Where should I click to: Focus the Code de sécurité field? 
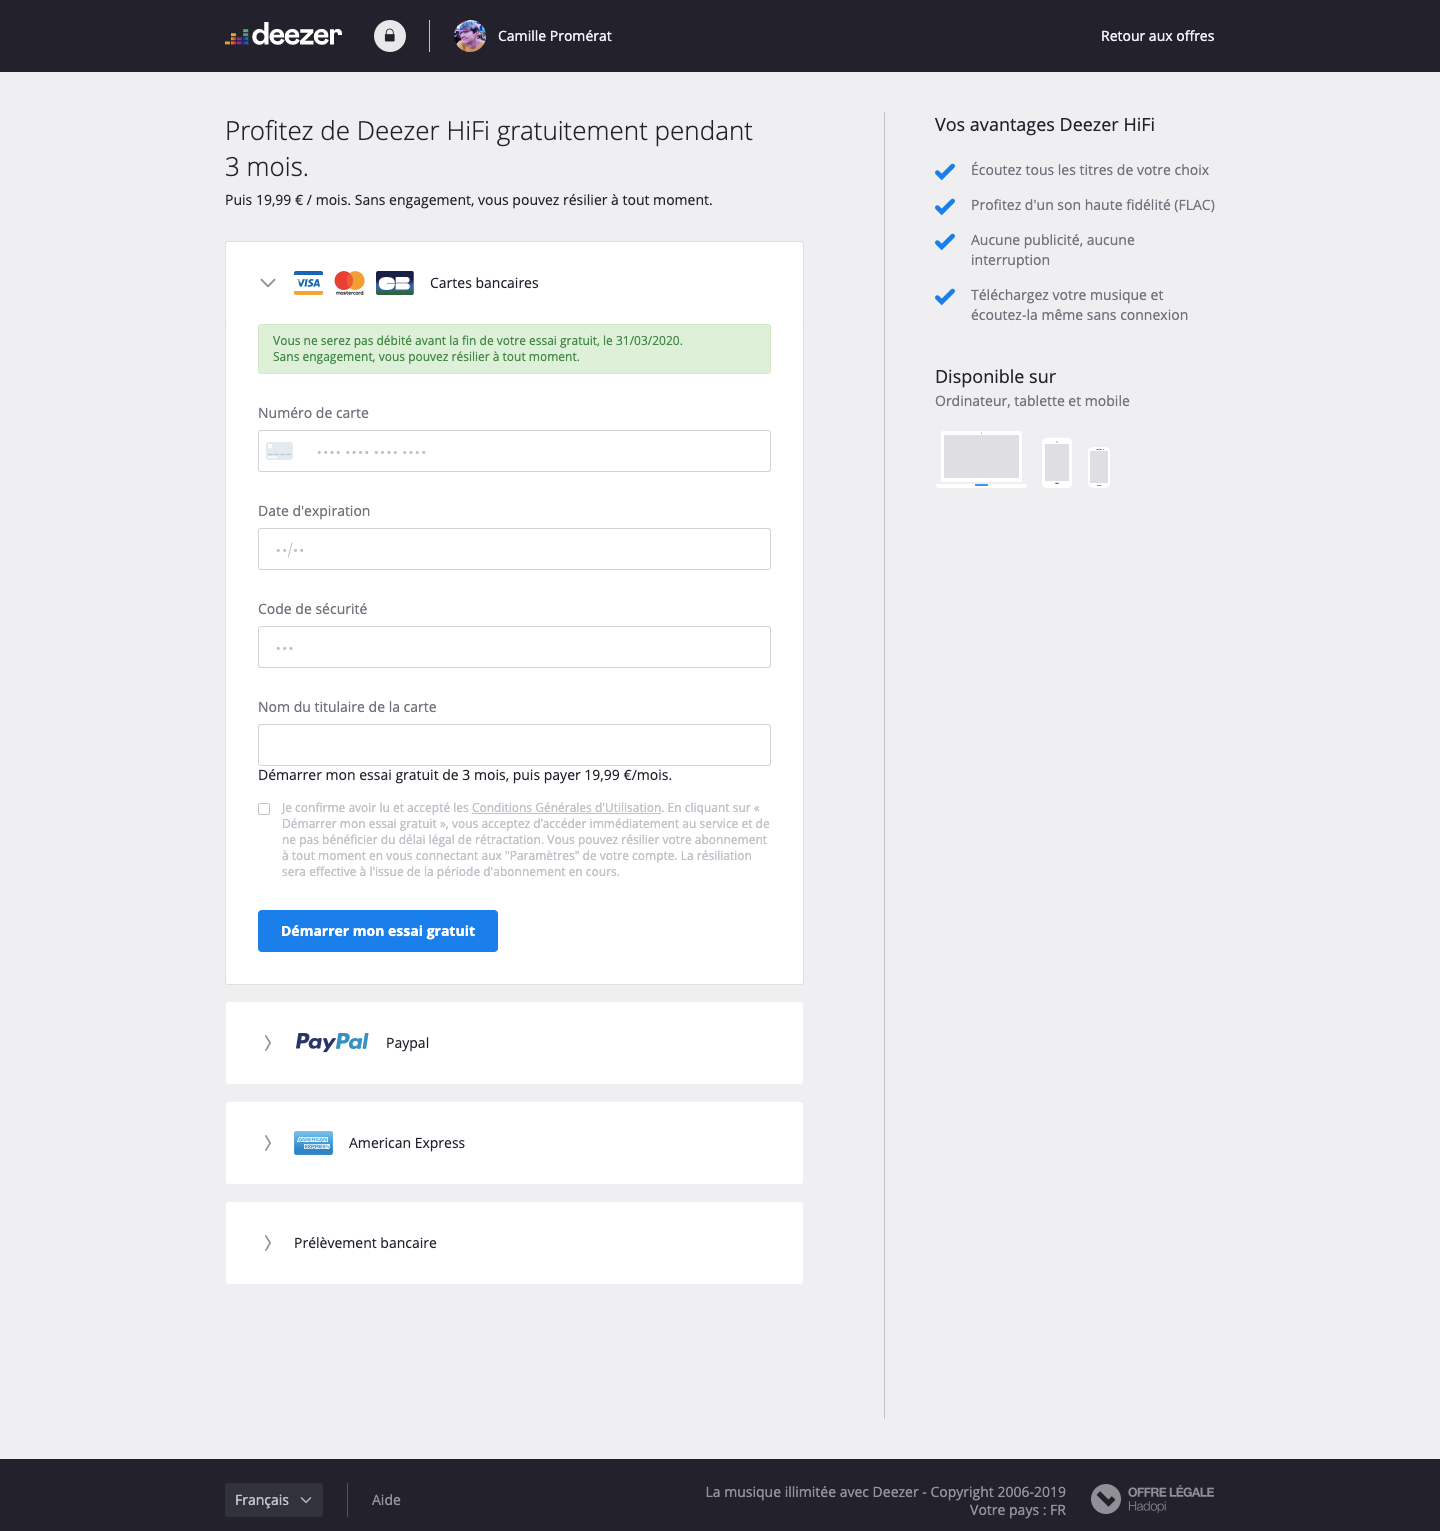[x=514, y=647]
